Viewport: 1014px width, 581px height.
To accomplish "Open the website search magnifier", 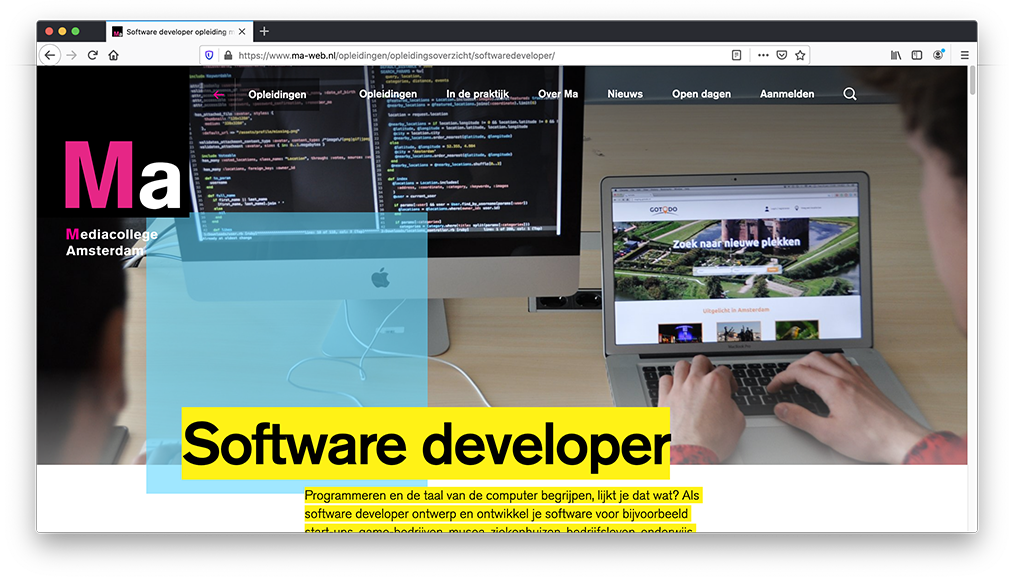I will (850, 94).
